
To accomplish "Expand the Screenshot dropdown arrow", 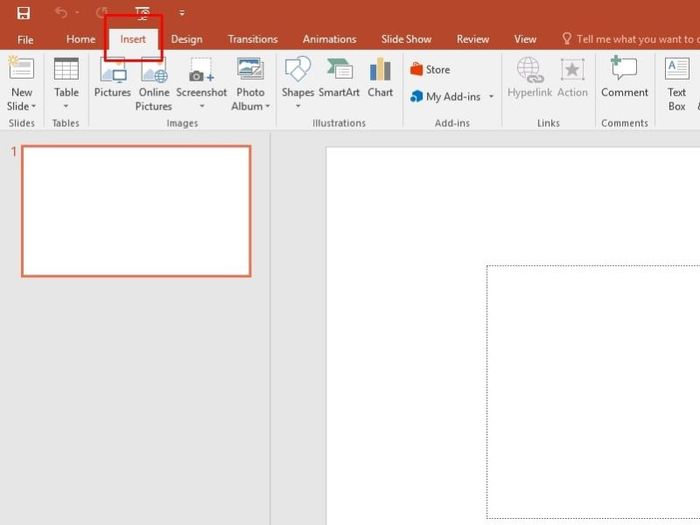I will (x=202, y=106).
